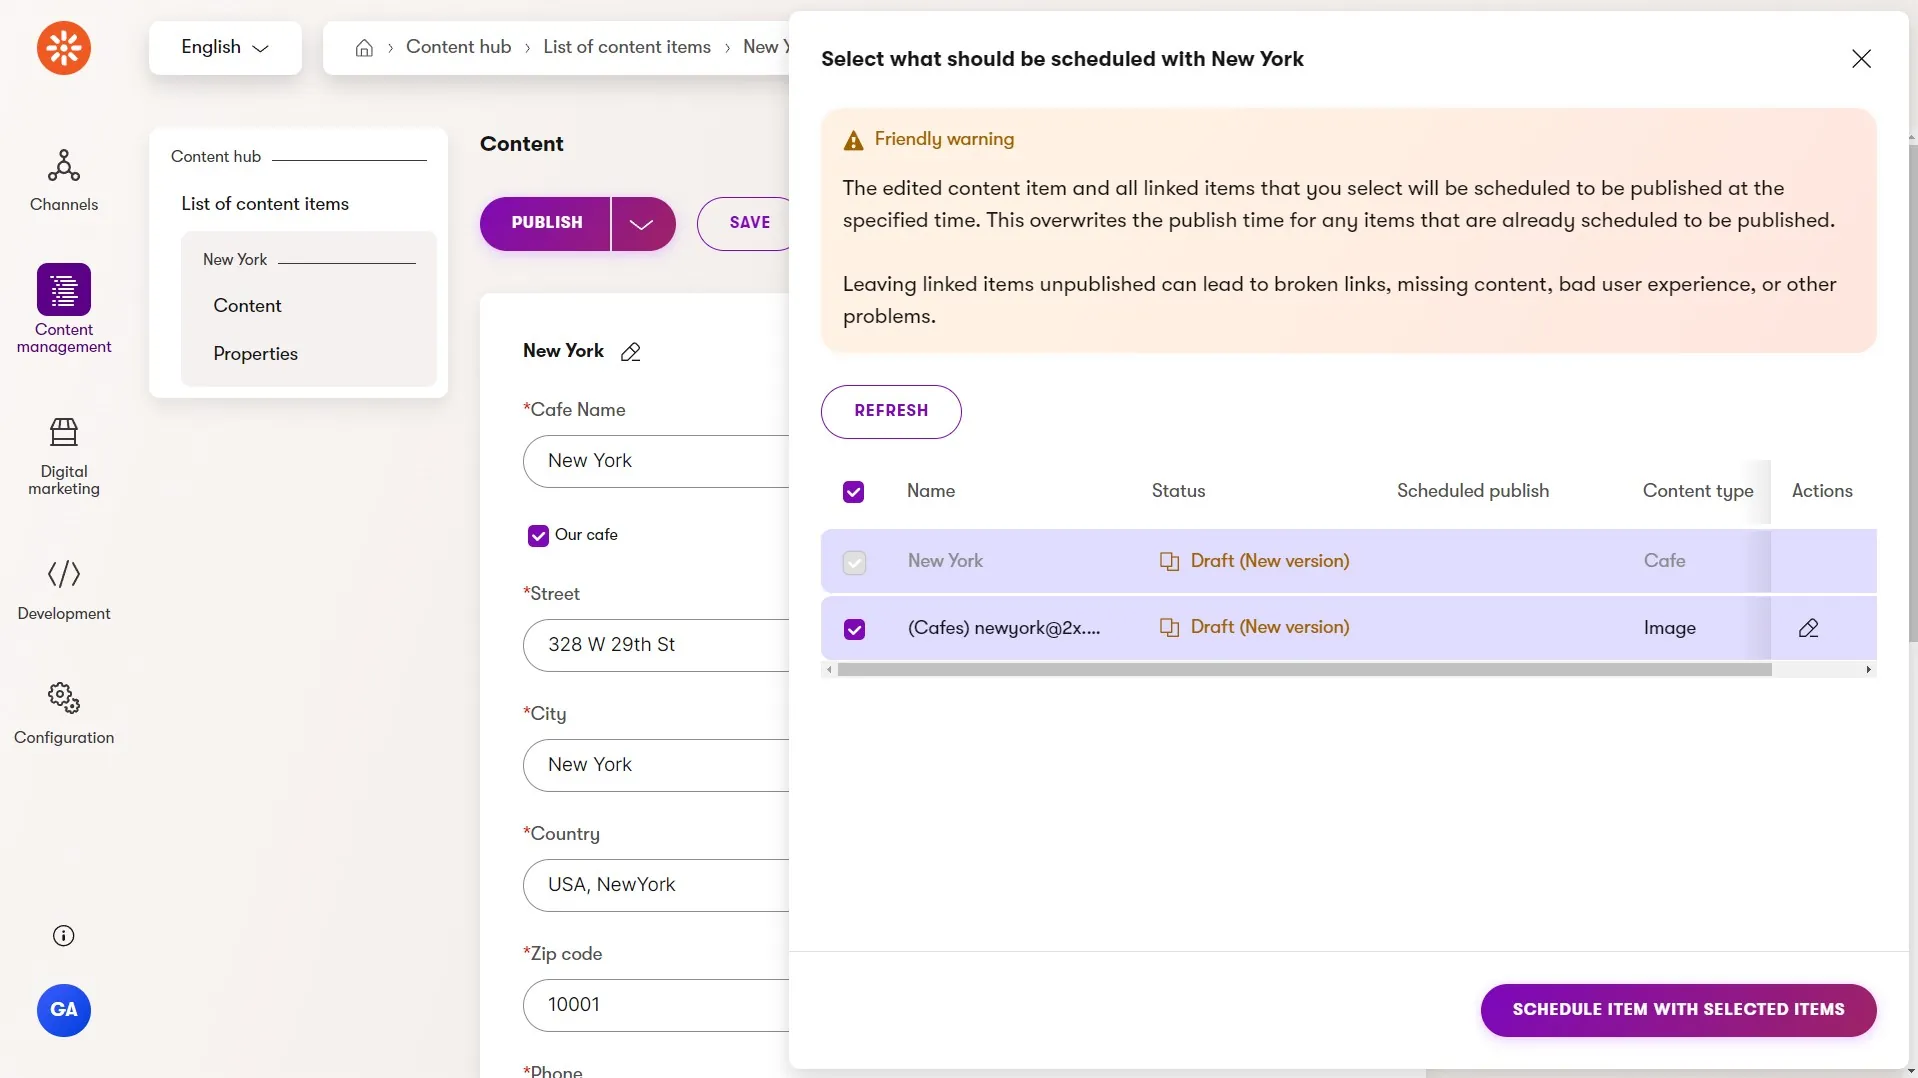Open the Channels application
The height and width of the screenshot is (1078, 1918).
coord(64,181)
